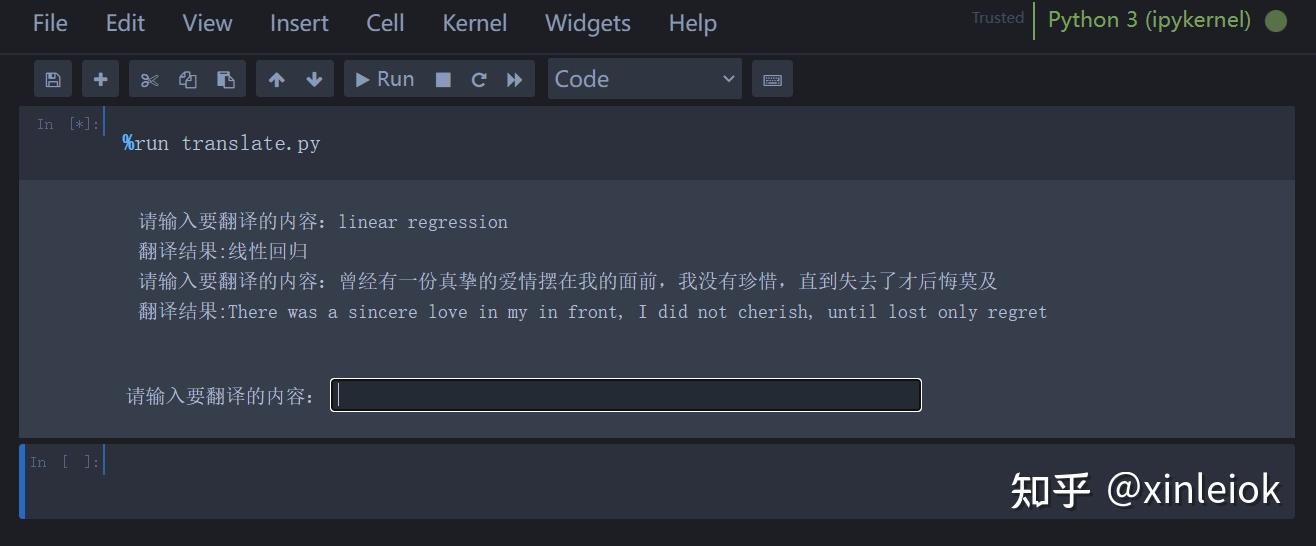This screenshot has height=546, width=1316.
Task: Open the File menu
Action: point(50,23)
